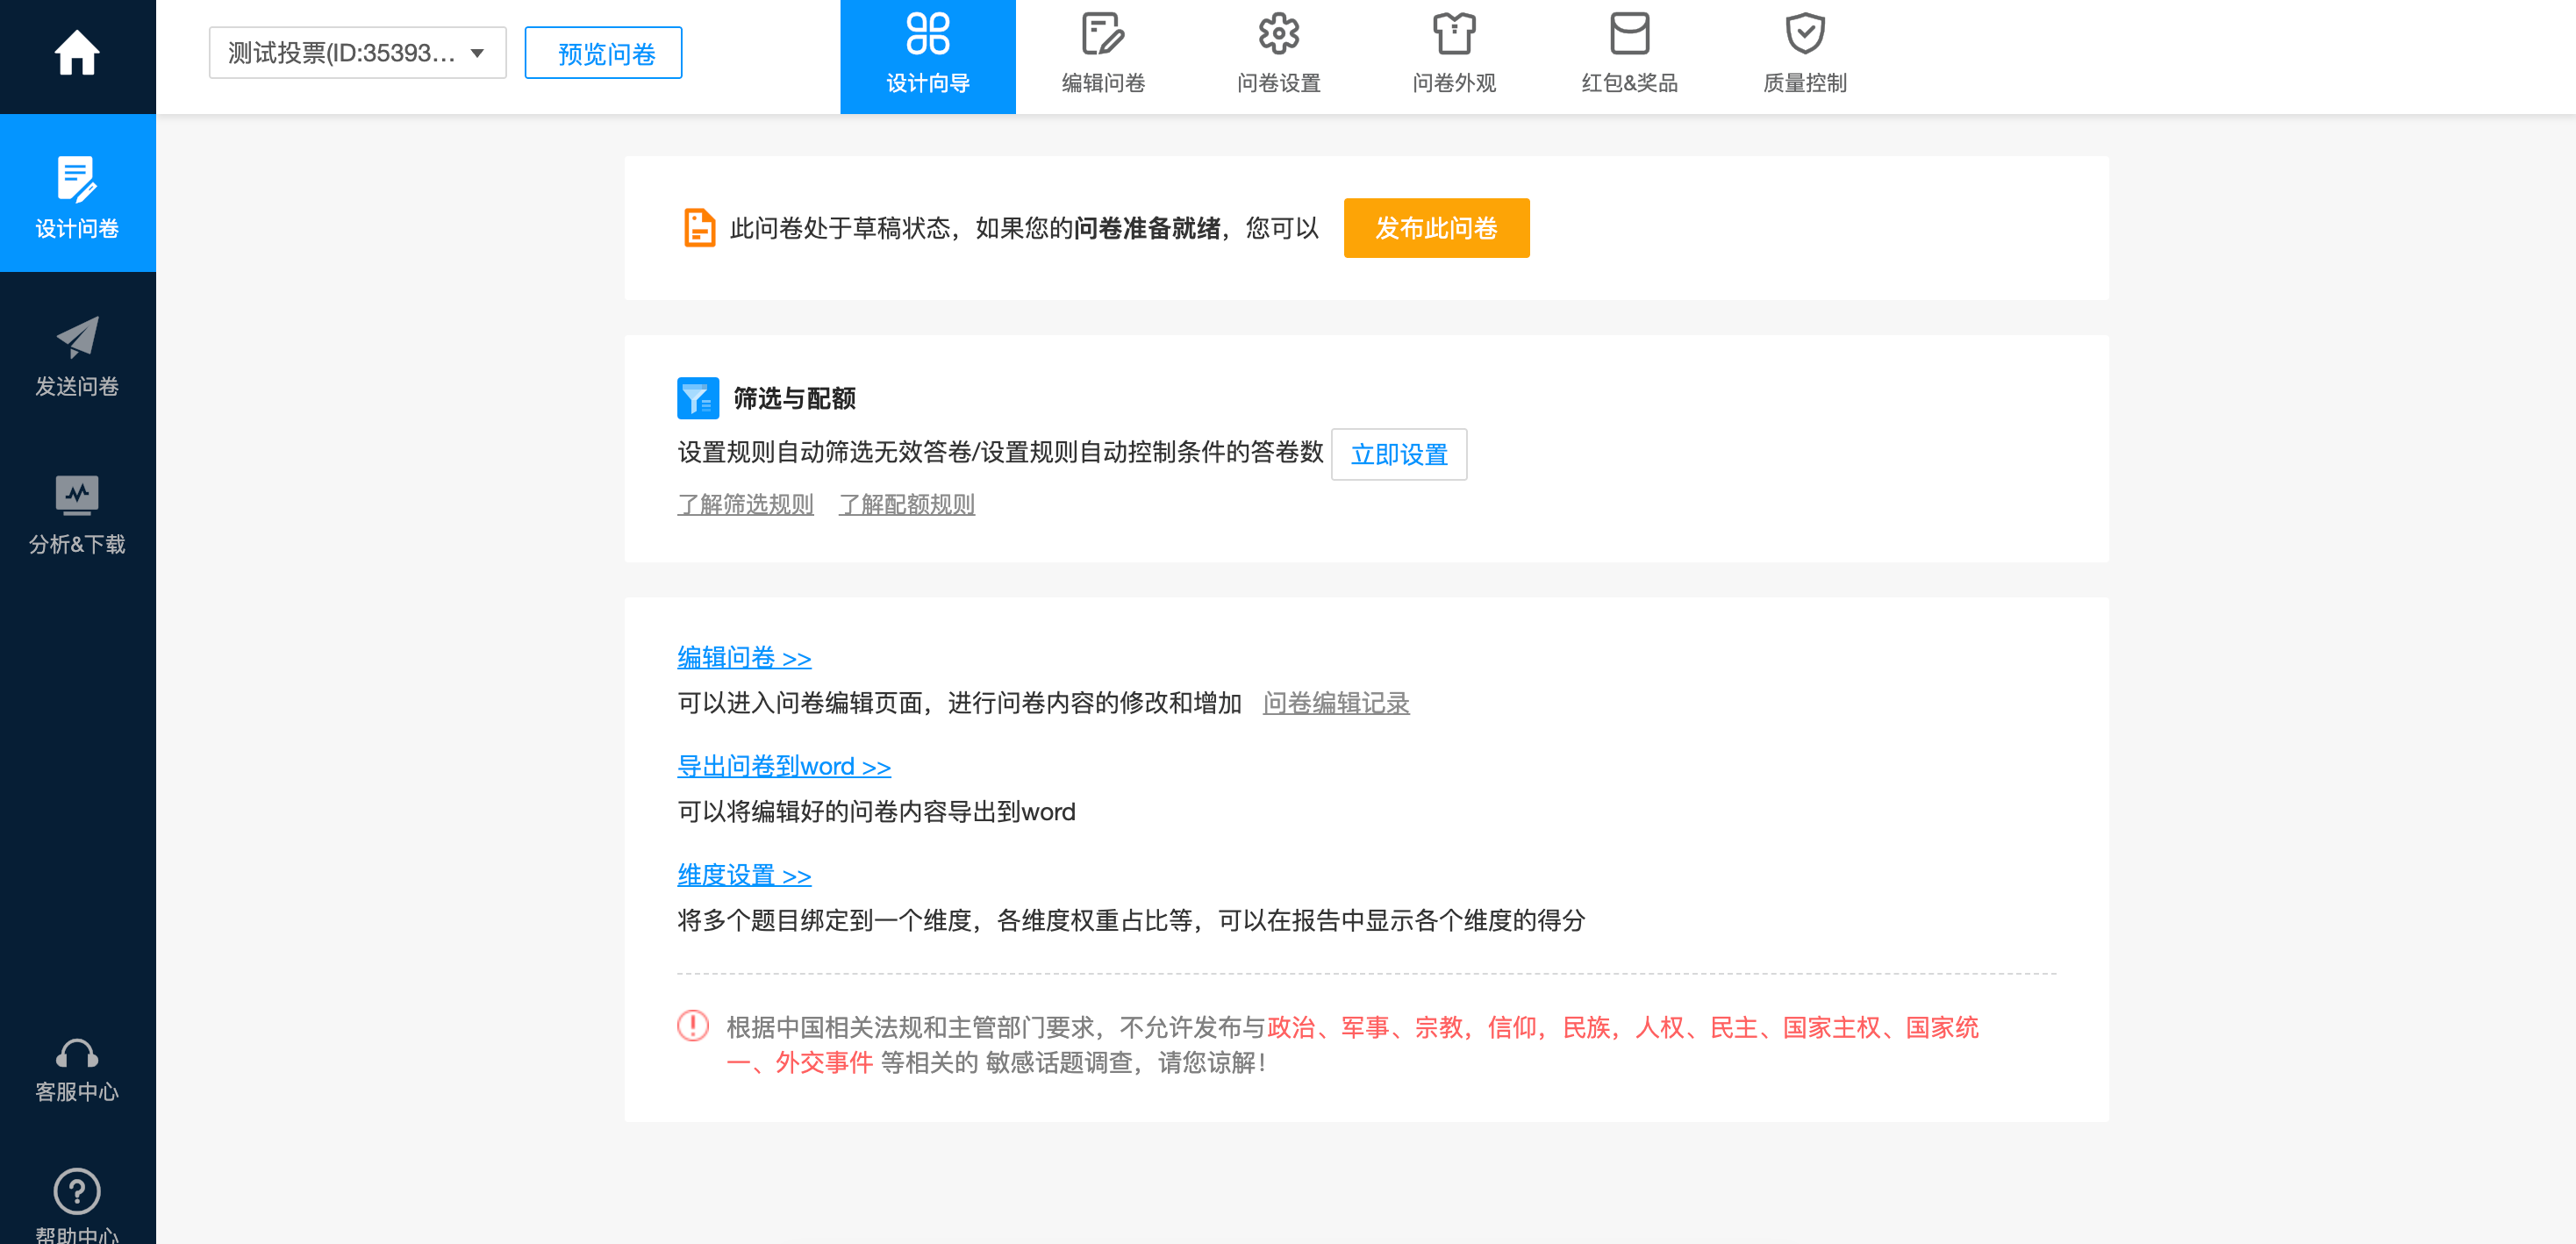Select the 设计向导 tab
The image size is (2576, 1244).
pos(927,55)
